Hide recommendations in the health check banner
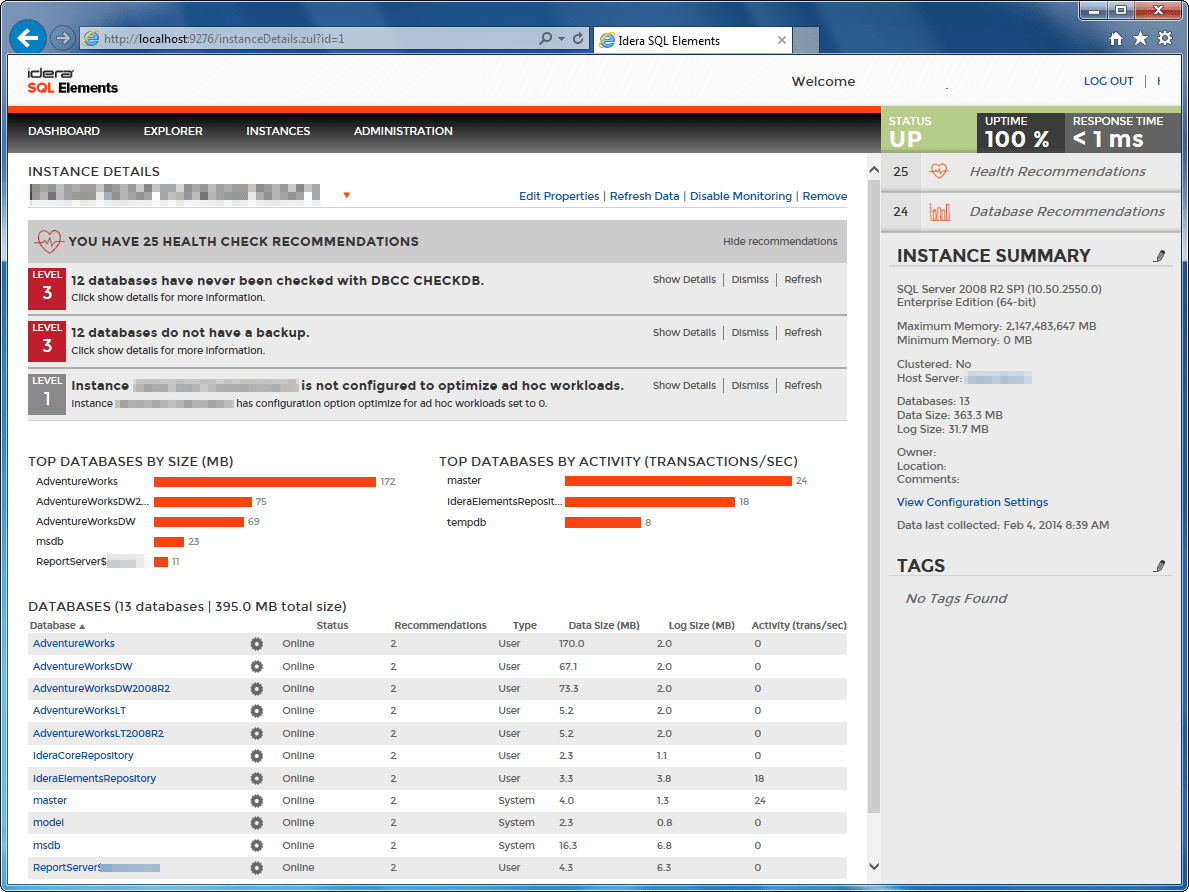 coord(780,241)
